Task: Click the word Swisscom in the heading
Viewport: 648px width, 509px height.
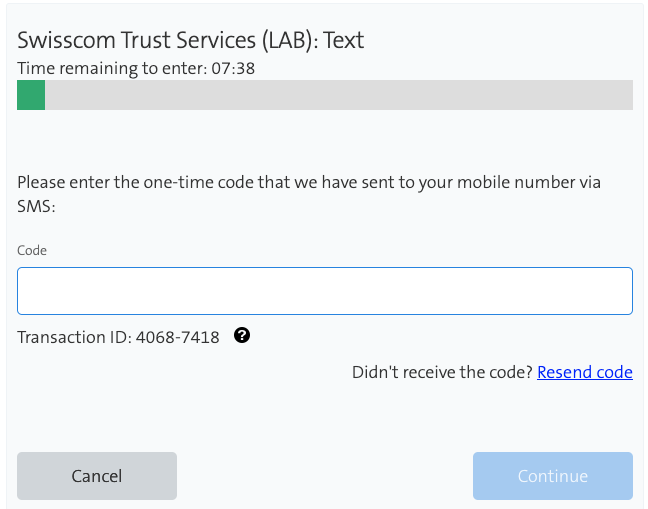Action: pos(65,40)
